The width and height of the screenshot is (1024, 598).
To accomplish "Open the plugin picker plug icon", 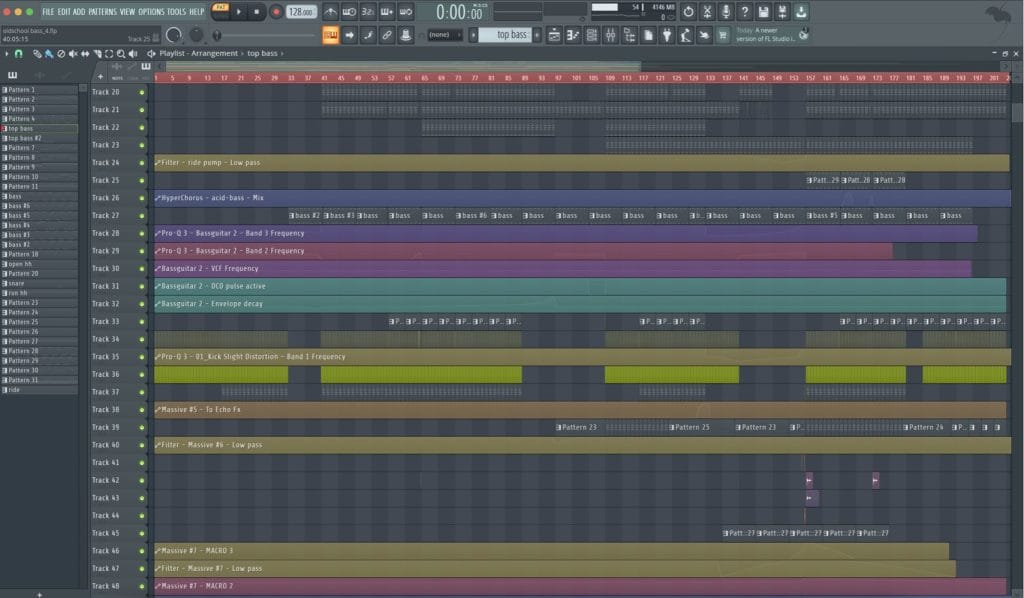I will (667, 35).
